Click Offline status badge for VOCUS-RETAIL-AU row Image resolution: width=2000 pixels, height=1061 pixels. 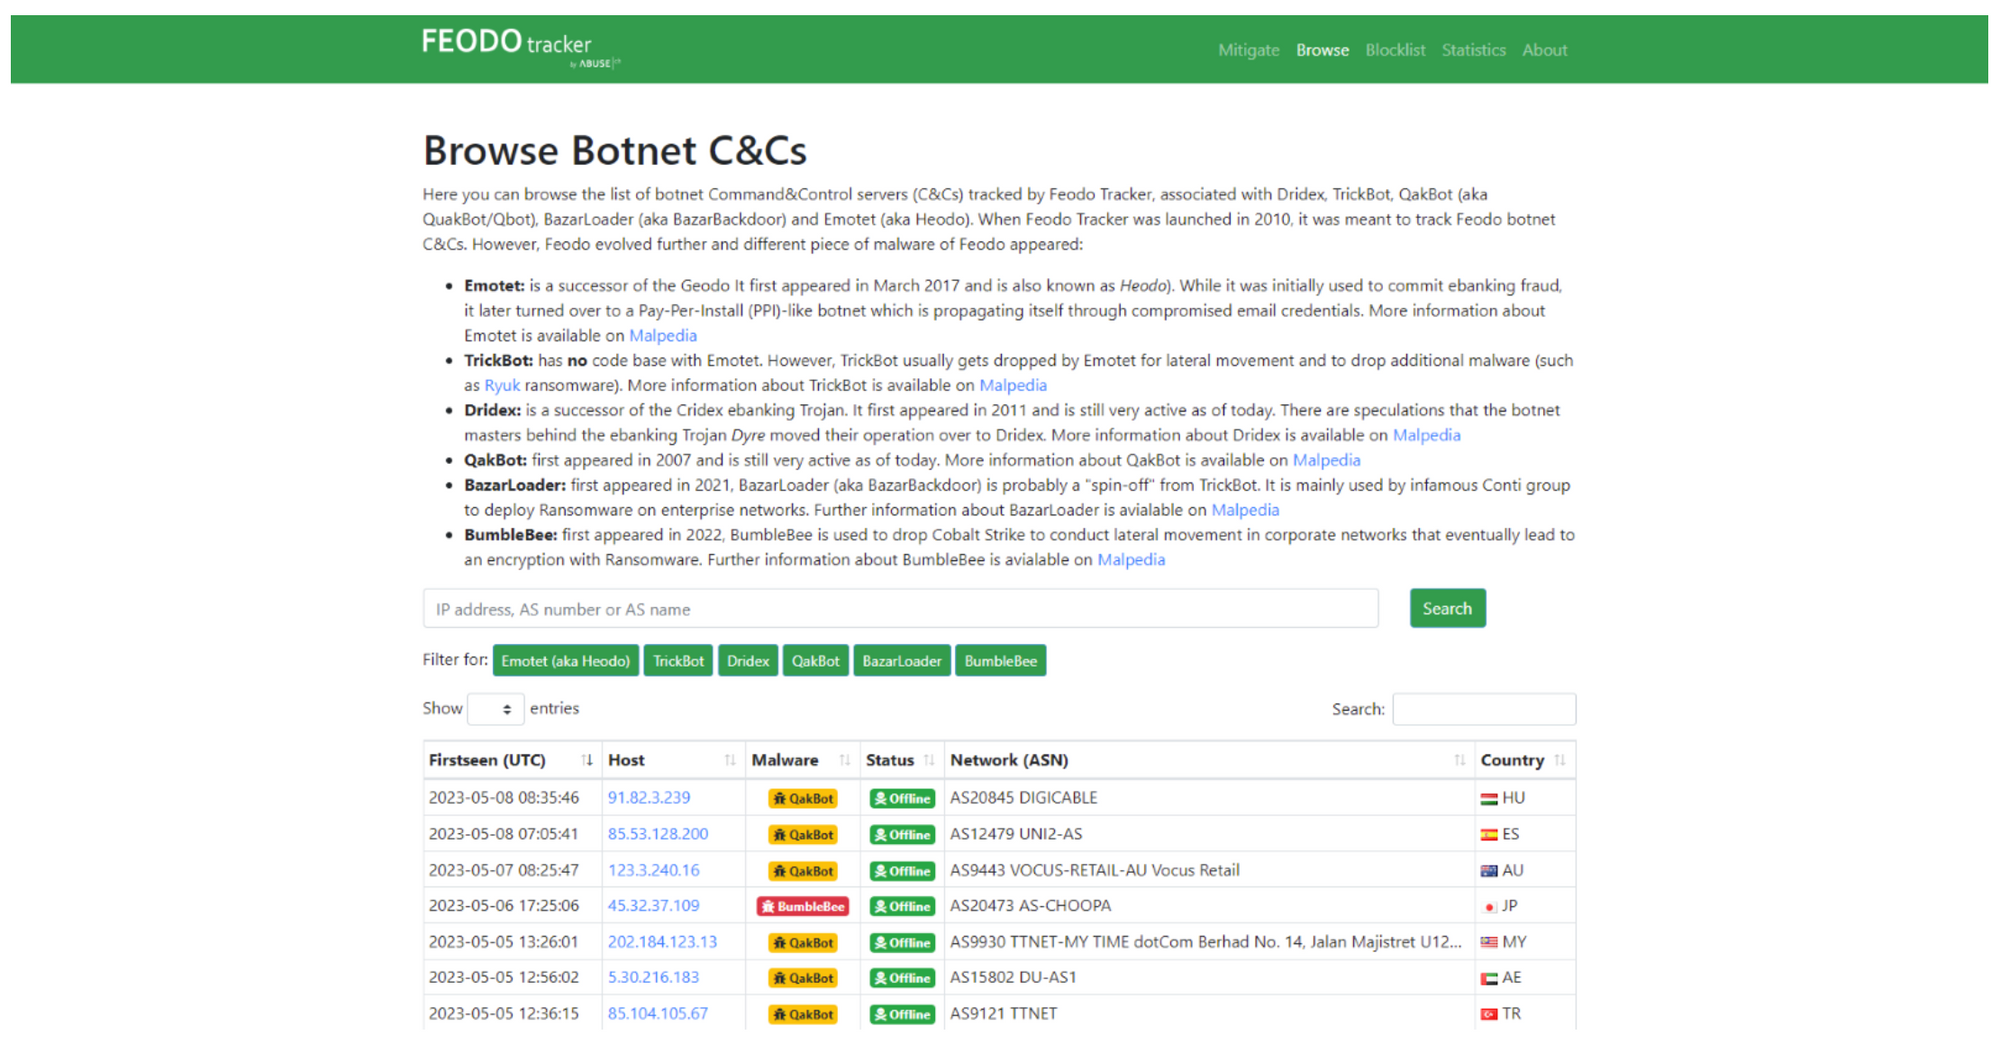coord(902,871)
